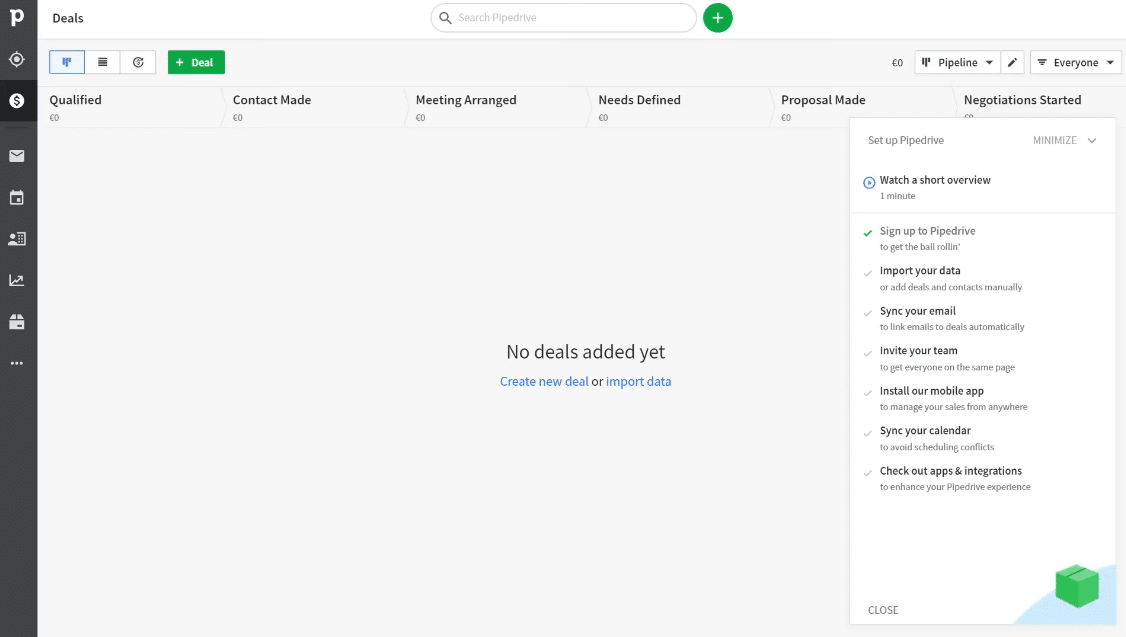Click the Search Pipedrive input field
This screenshot has width=1126, height=637.
[x=564, y=18]
